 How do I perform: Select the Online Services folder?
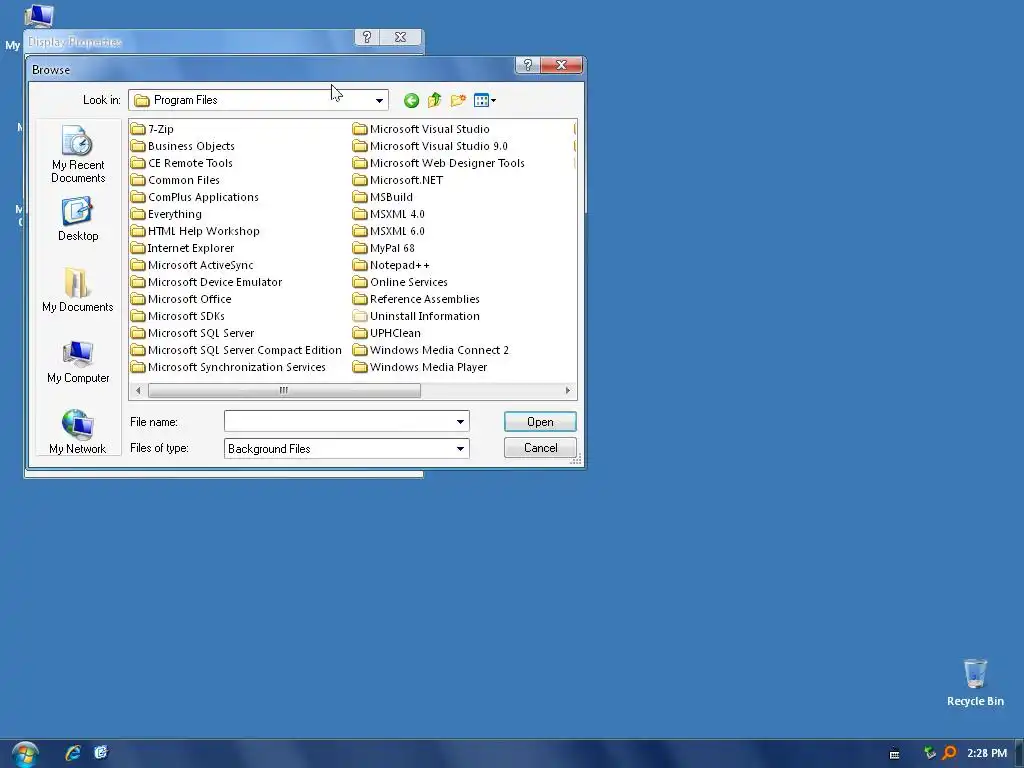pos(400,282)
